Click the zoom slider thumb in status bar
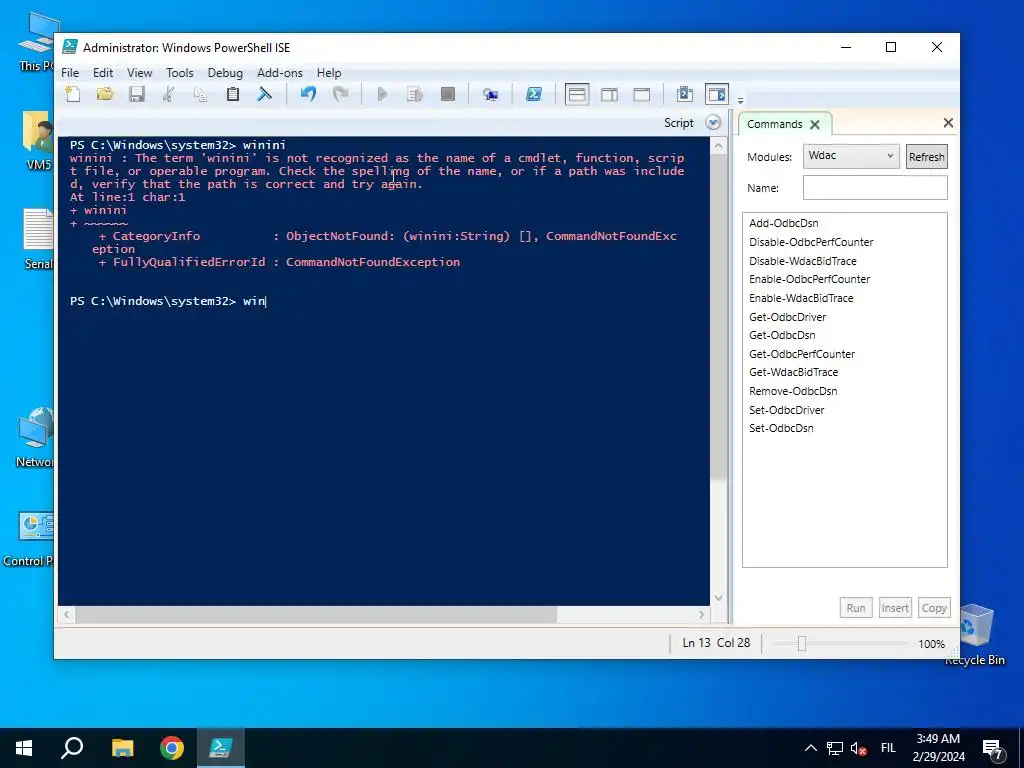The width and height of the screenshot is (1024, 768). tap(802, 644)
